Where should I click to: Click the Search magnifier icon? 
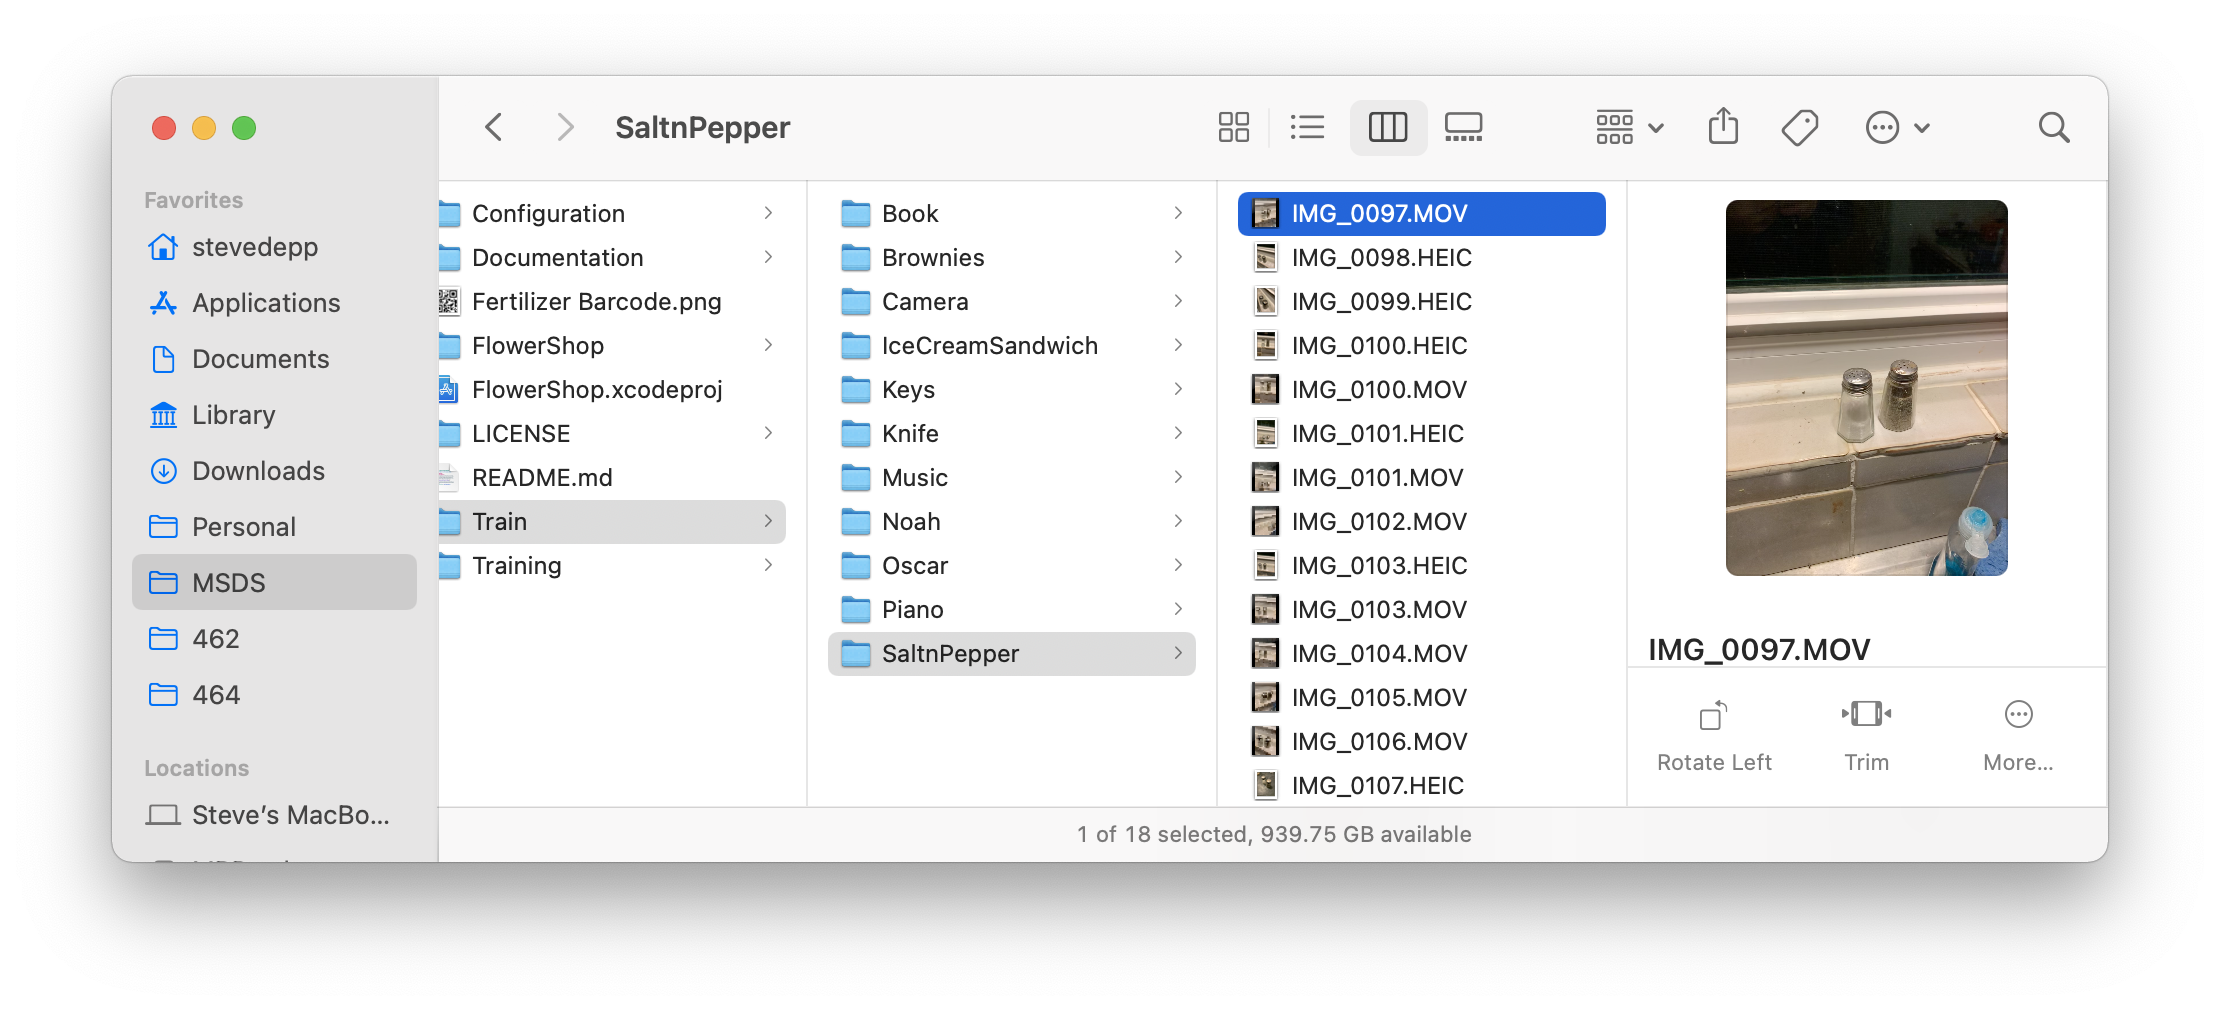[x=2054, y=127]
